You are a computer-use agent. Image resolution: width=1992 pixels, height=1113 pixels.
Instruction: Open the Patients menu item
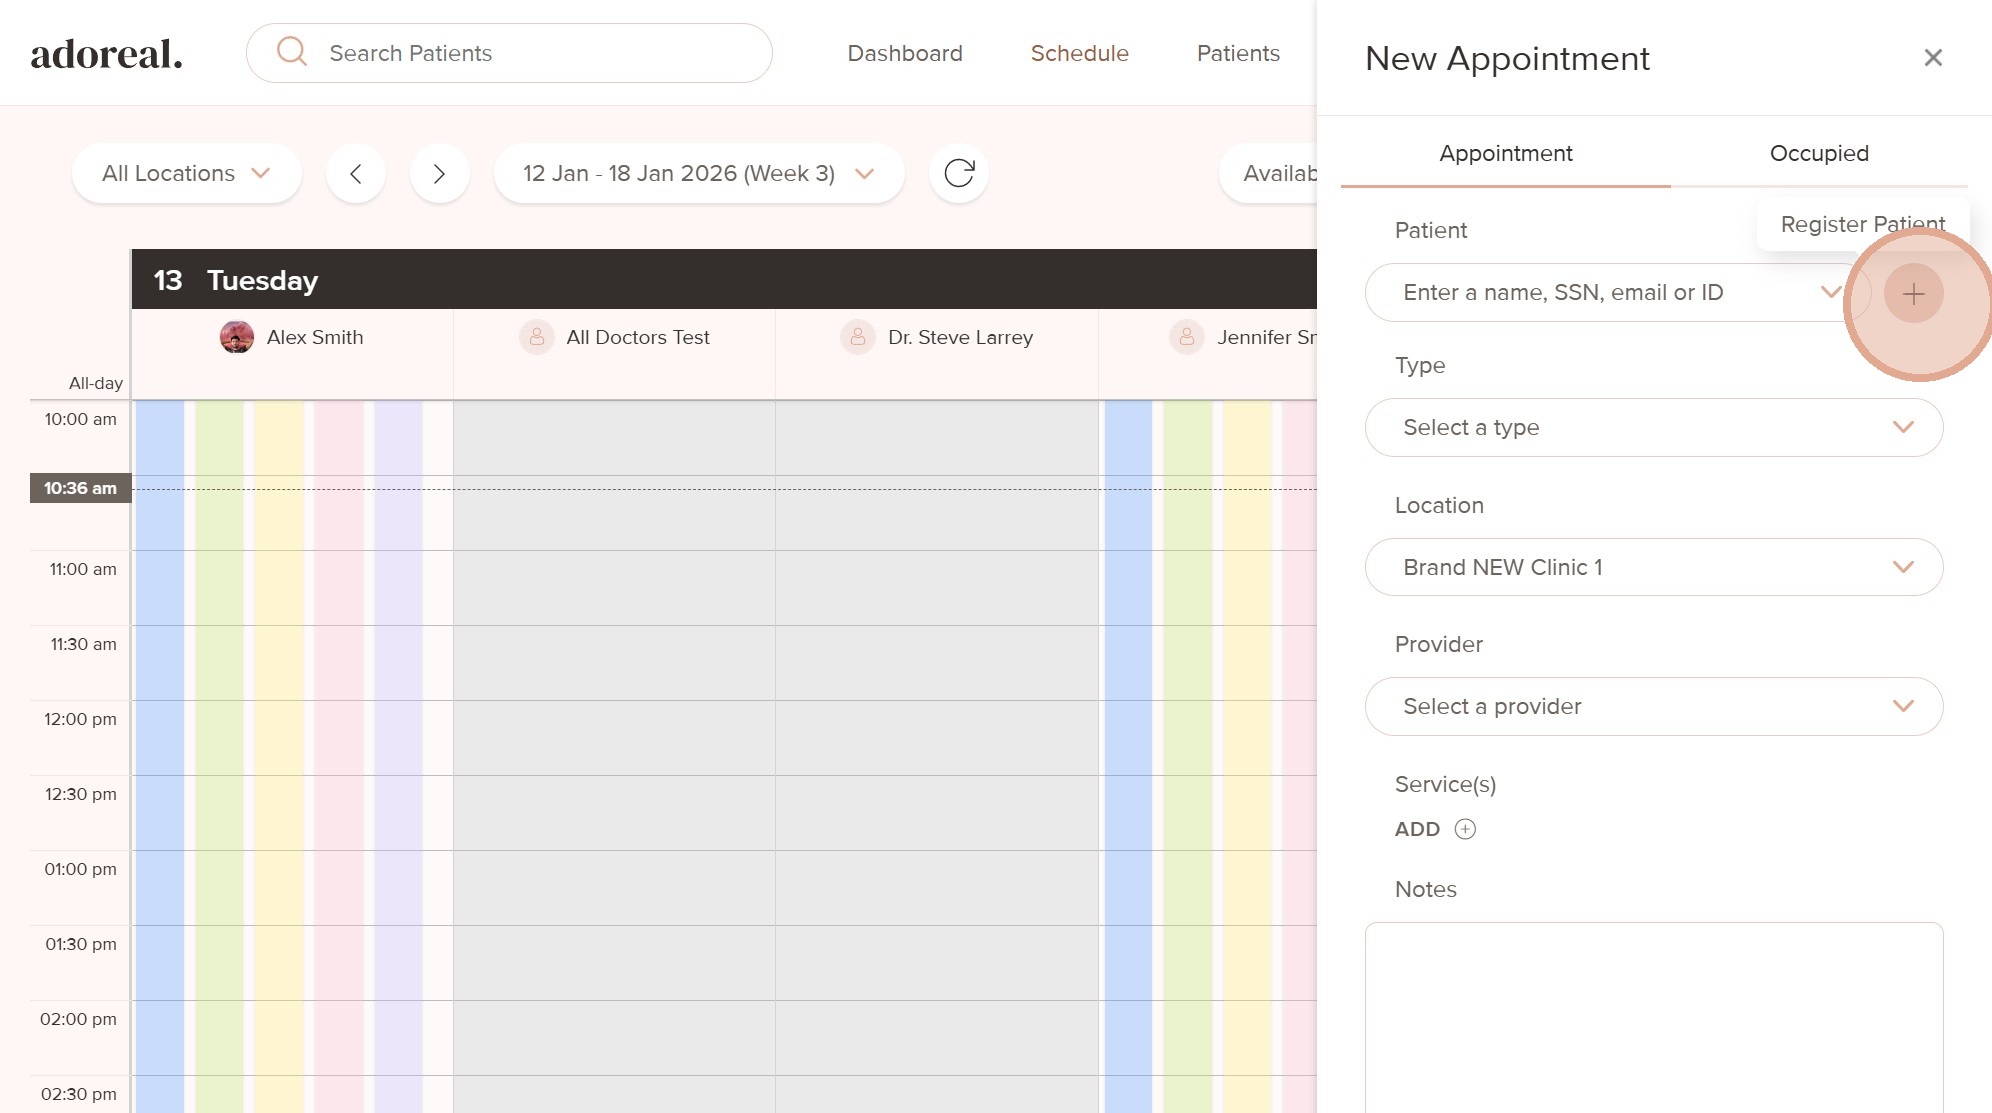(1237, 53)
